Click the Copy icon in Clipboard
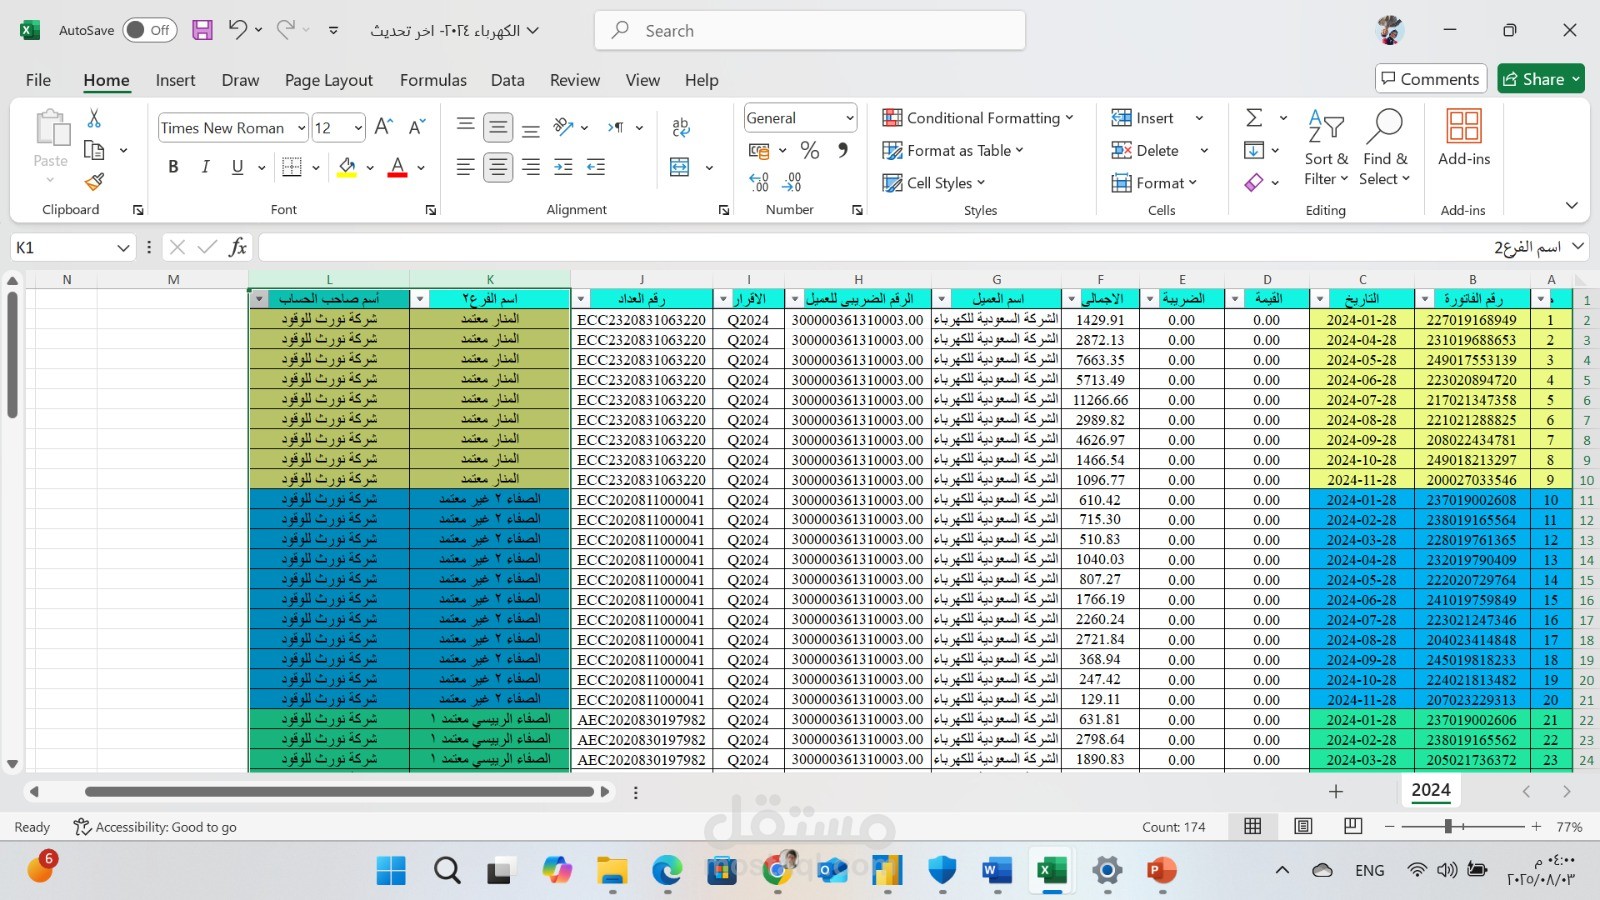 [94, 150]
